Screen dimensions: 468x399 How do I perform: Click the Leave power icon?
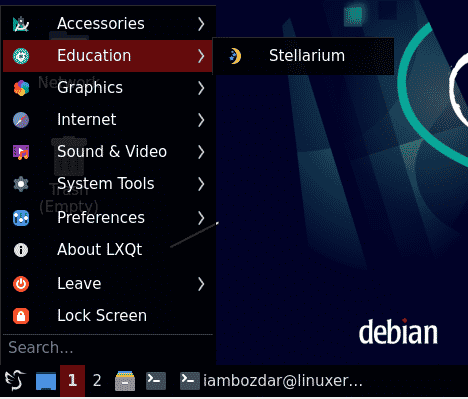[x=21, y=284]
